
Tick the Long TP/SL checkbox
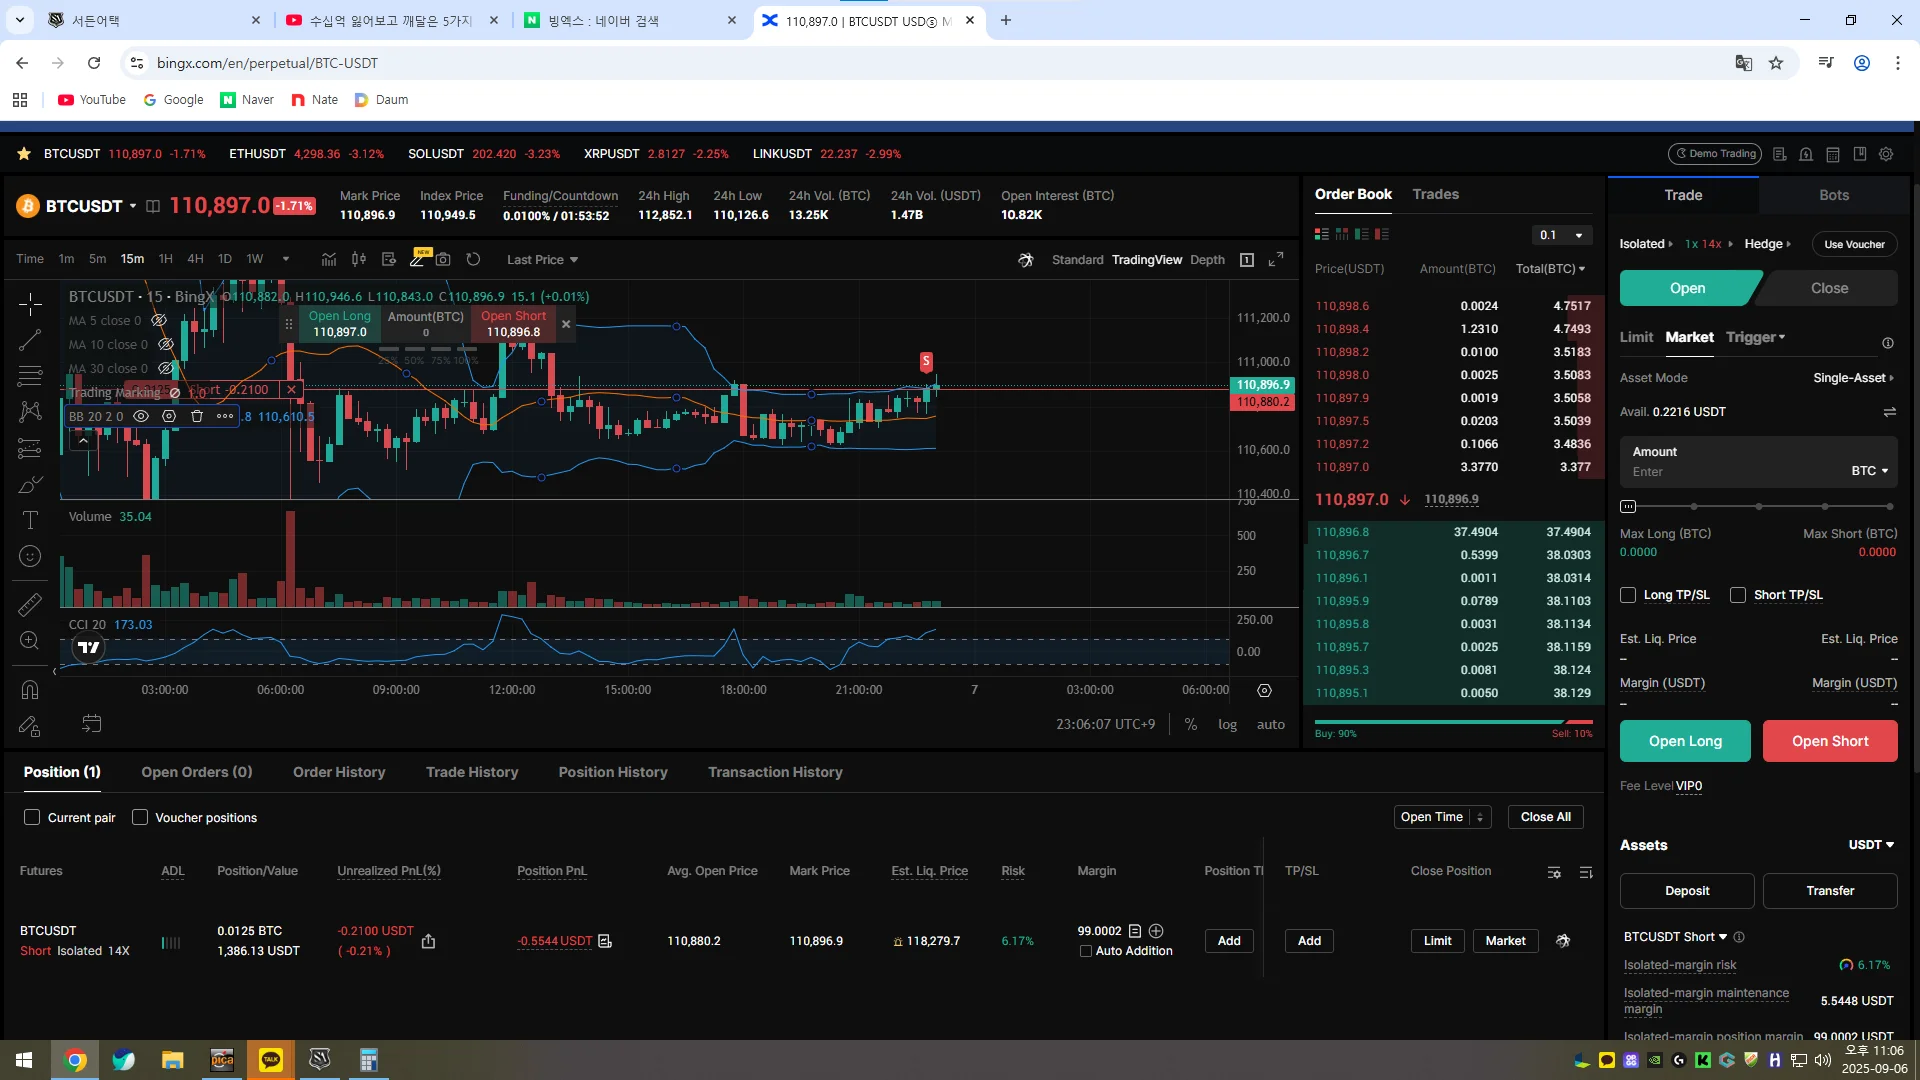click(1628, 595)
